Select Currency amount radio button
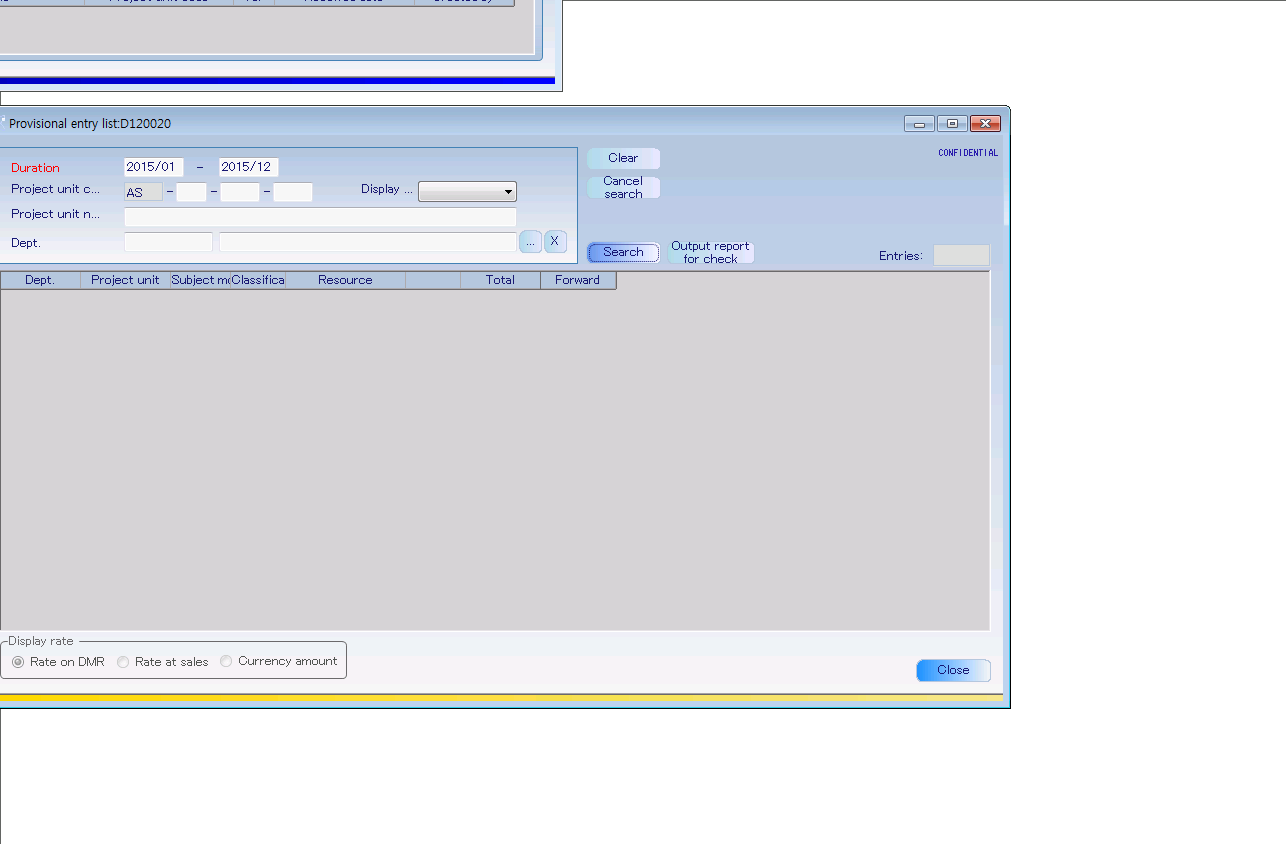 (x=226, y=661)
